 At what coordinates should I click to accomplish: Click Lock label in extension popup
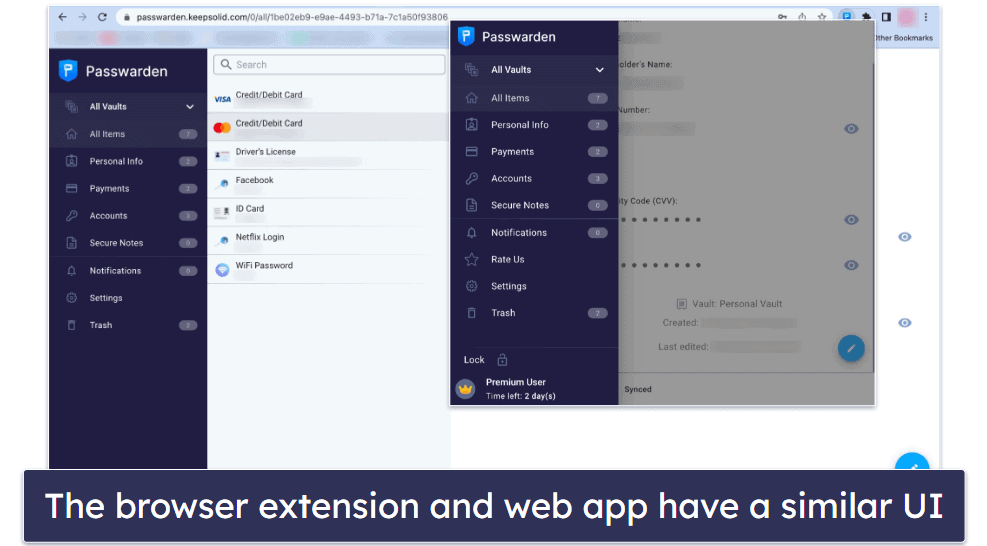pyautogui.click(x=474, y=360)
